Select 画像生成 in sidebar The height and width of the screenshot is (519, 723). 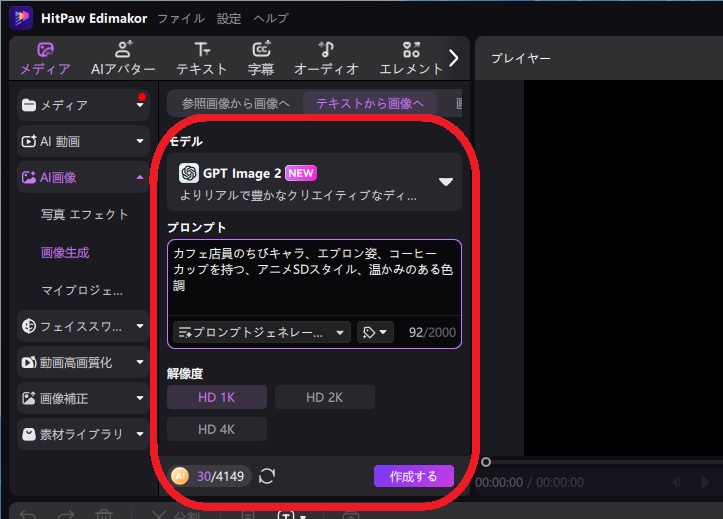pos(65,253)
